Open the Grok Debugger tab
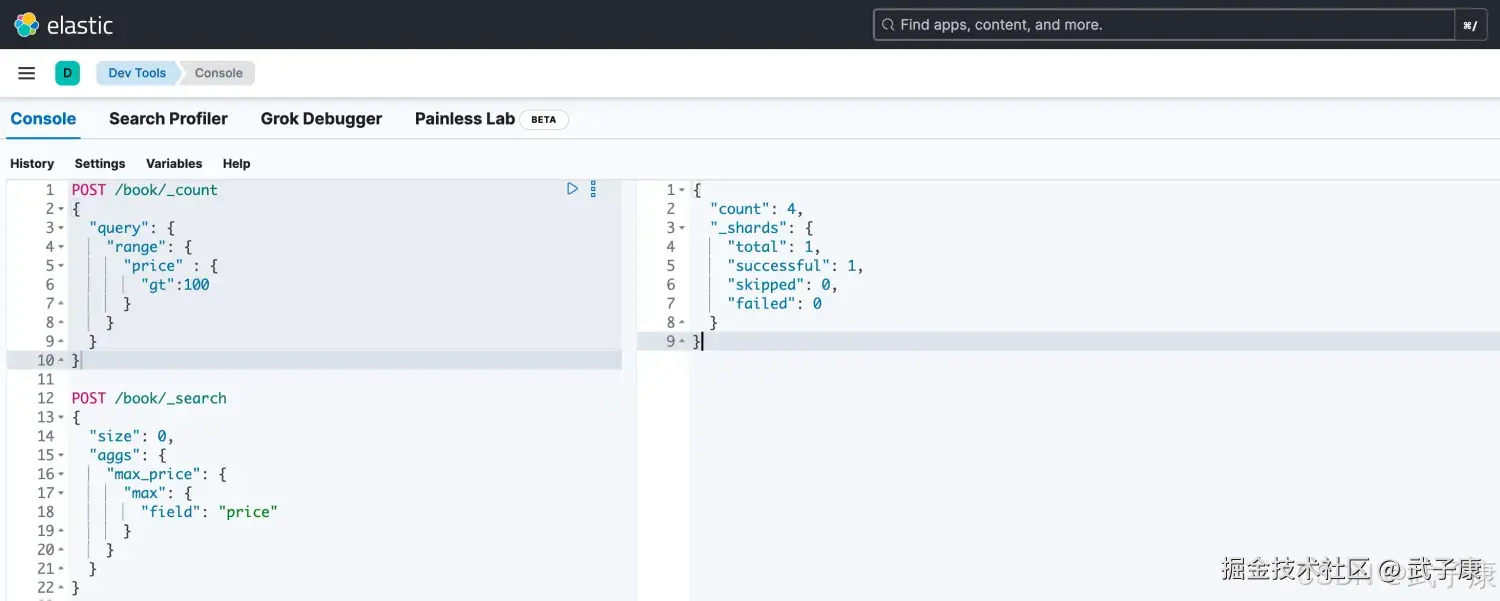1500x601 pixels. point(321,119)
